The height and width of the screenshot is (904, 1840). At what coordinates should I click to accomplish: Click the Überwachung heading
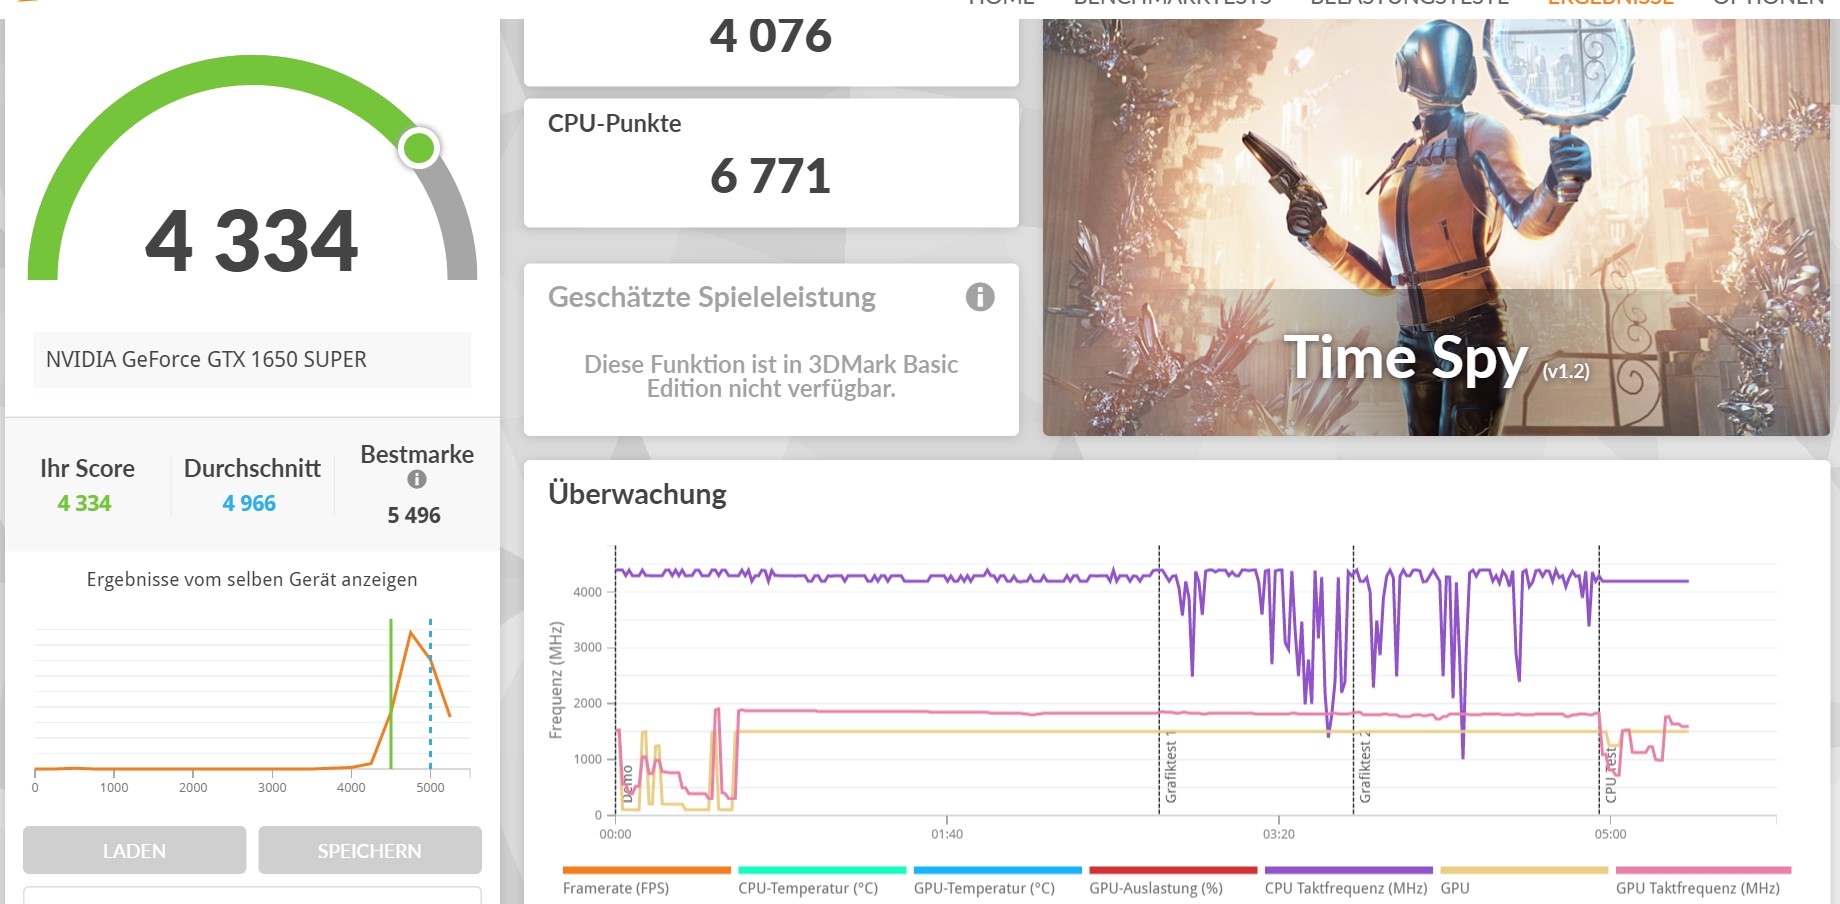point(637,494)
